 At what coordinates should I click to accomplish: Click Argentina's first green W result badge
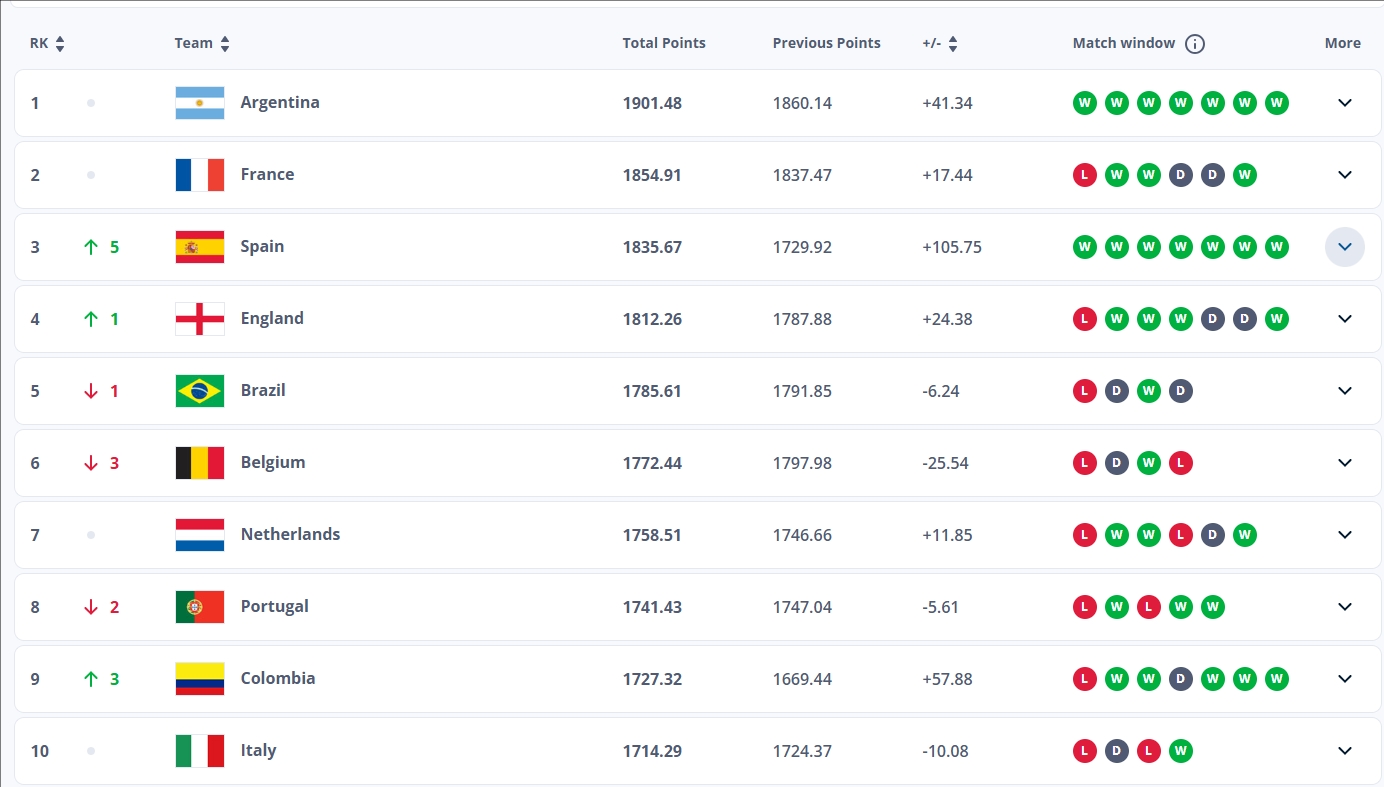pyautogui.click(x=1085, y=103)
